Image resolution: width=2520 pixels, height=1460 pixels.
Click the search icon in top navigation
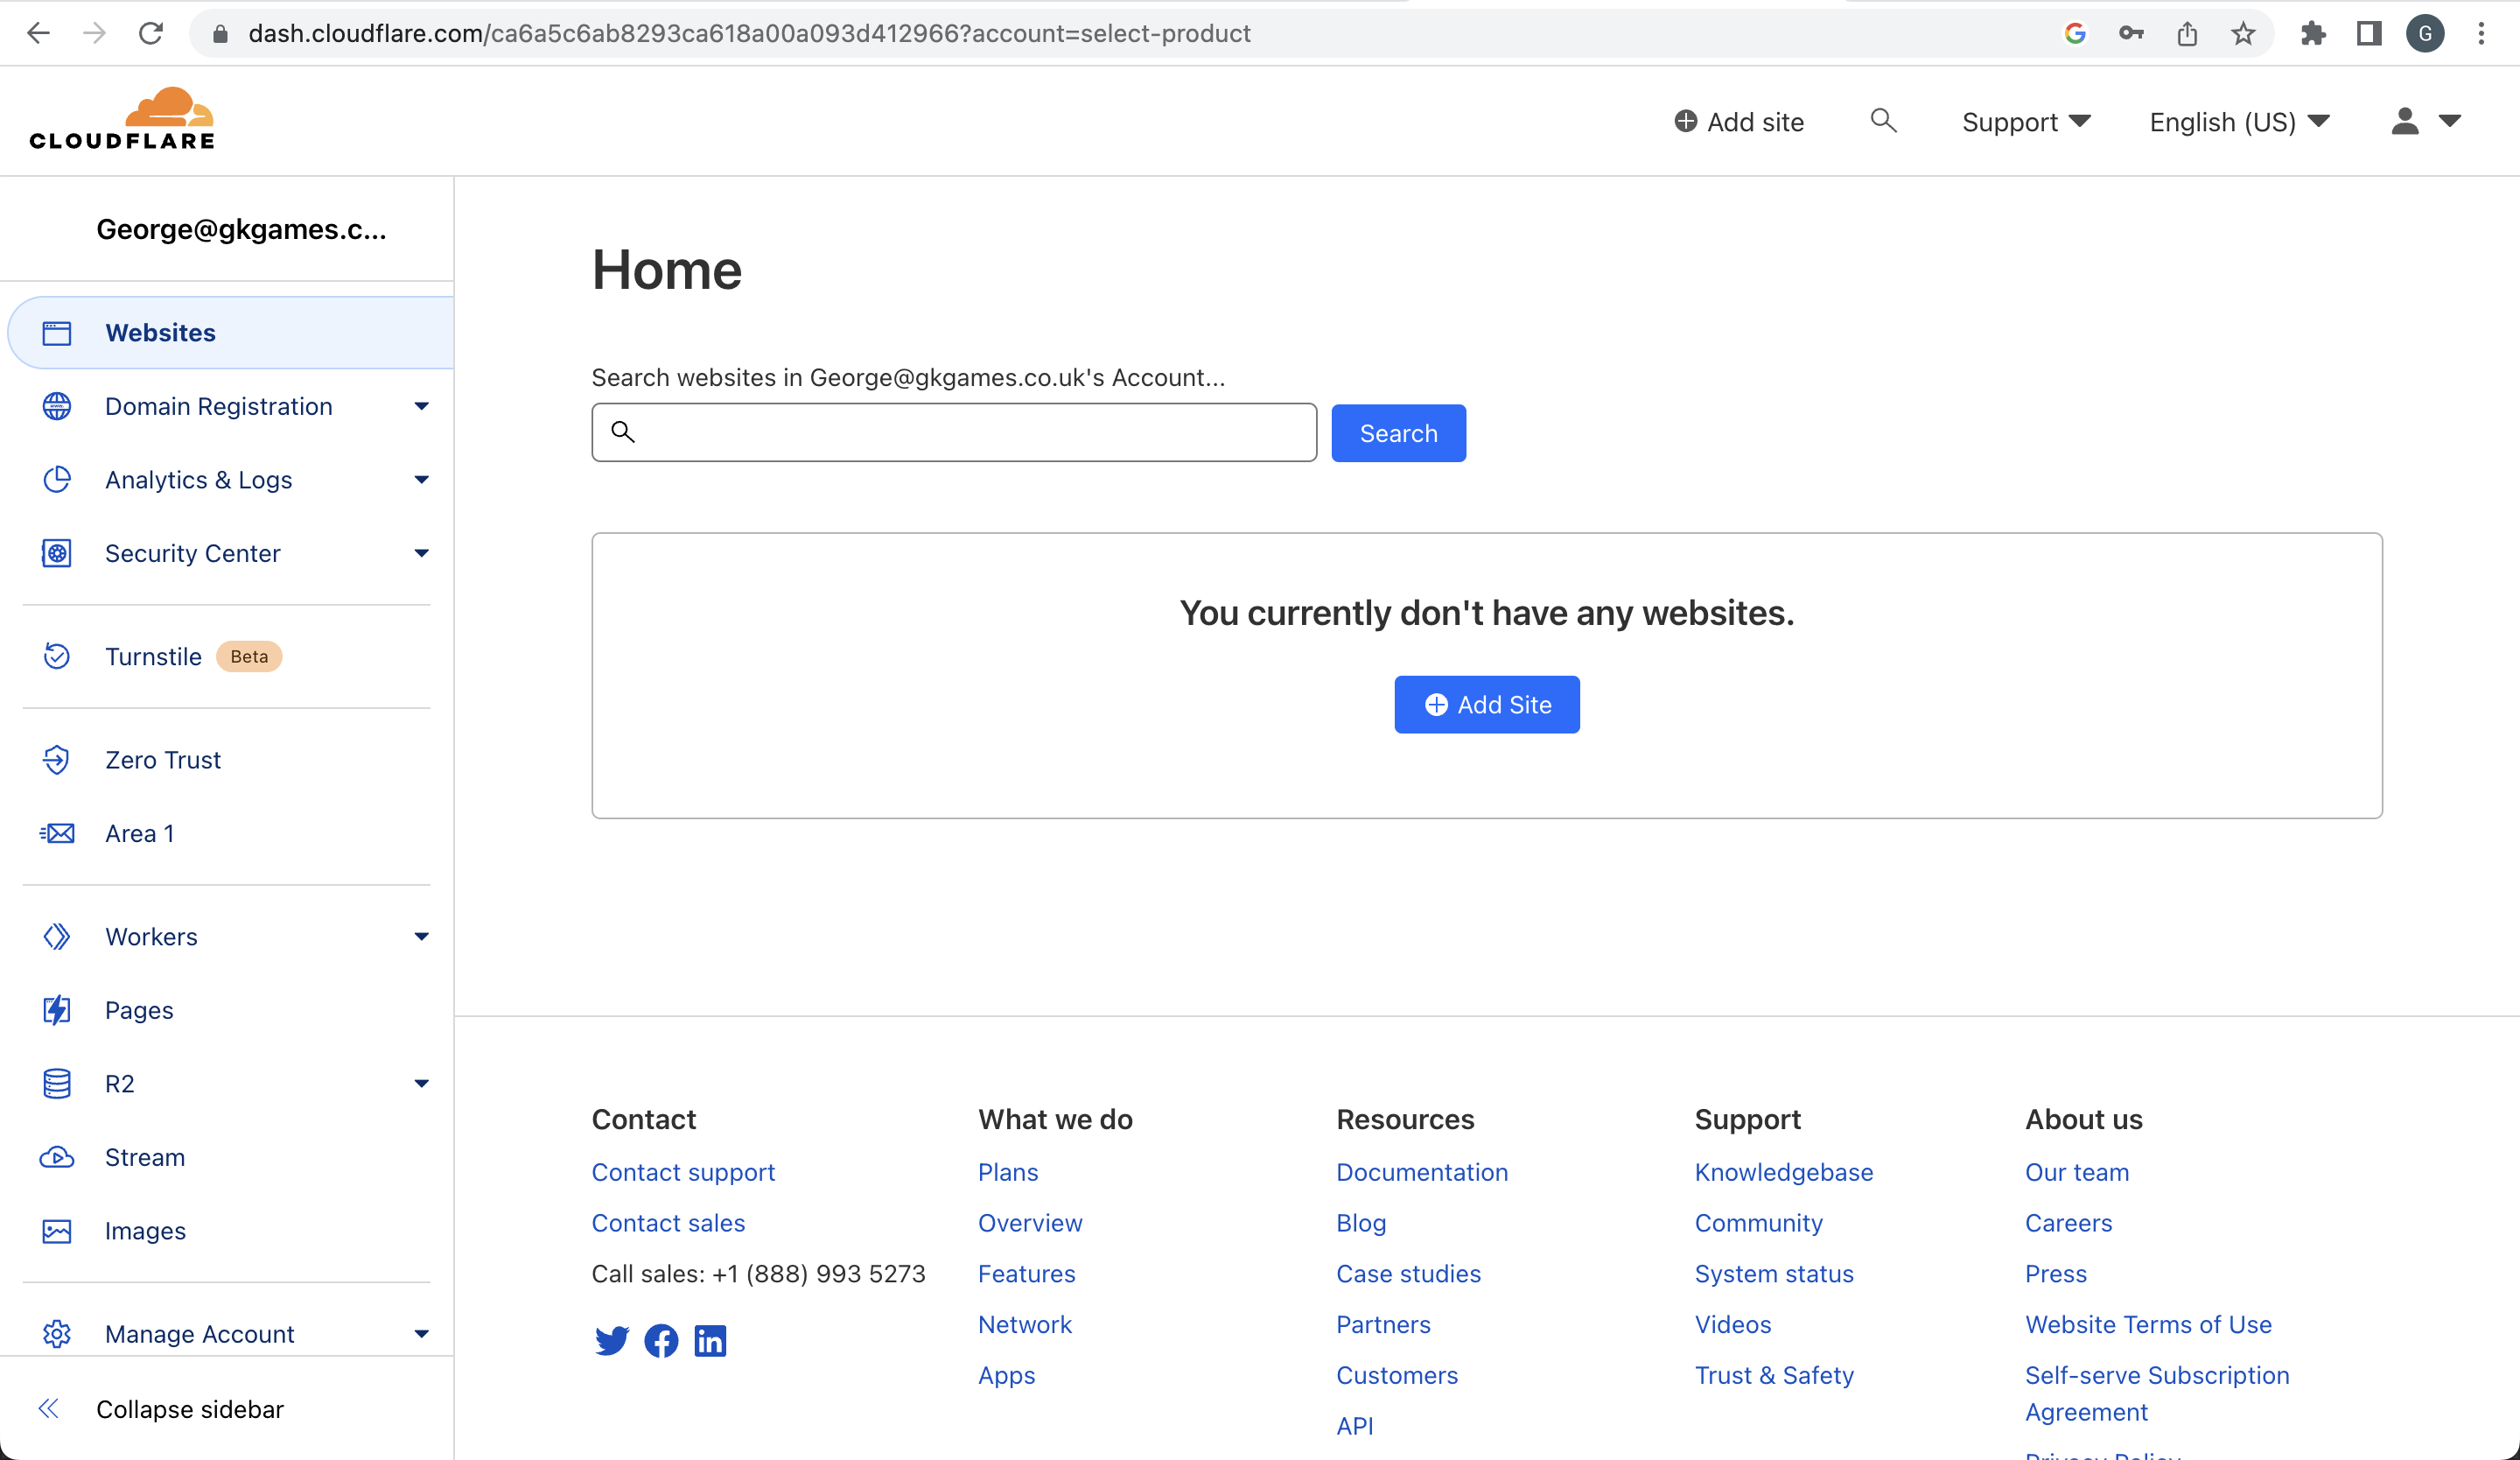pos(1883,120)
